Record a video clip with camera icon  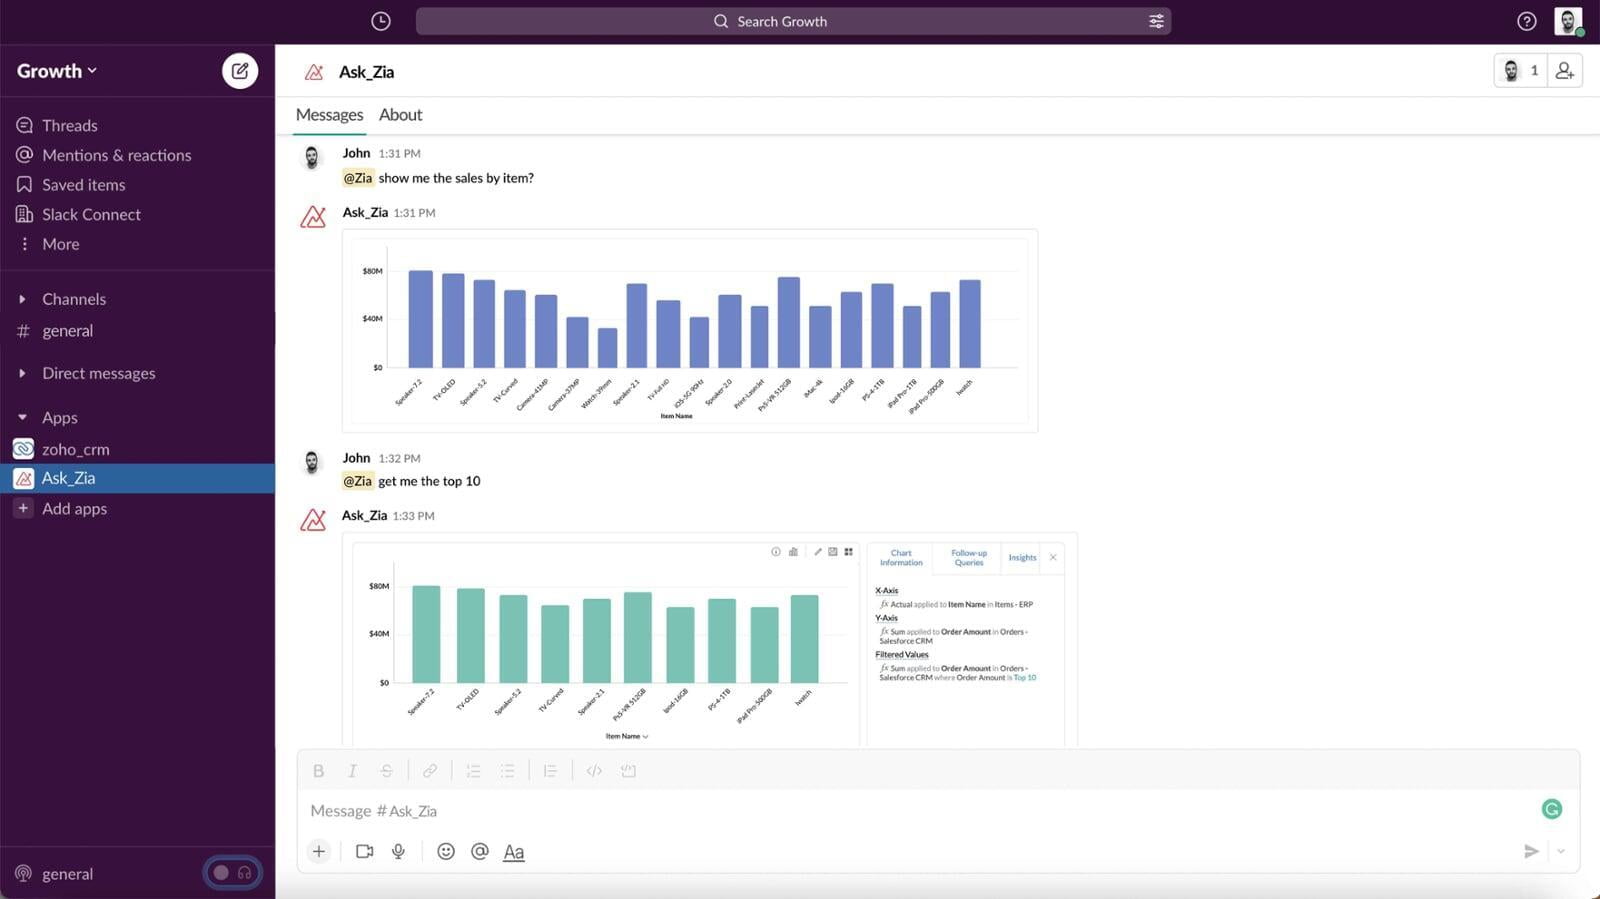(x=364, y=852)
